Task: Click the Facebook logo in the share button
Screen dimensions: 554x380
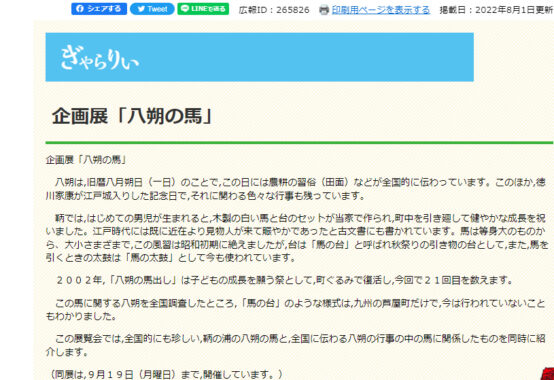Action: click(x=80, y=9)
